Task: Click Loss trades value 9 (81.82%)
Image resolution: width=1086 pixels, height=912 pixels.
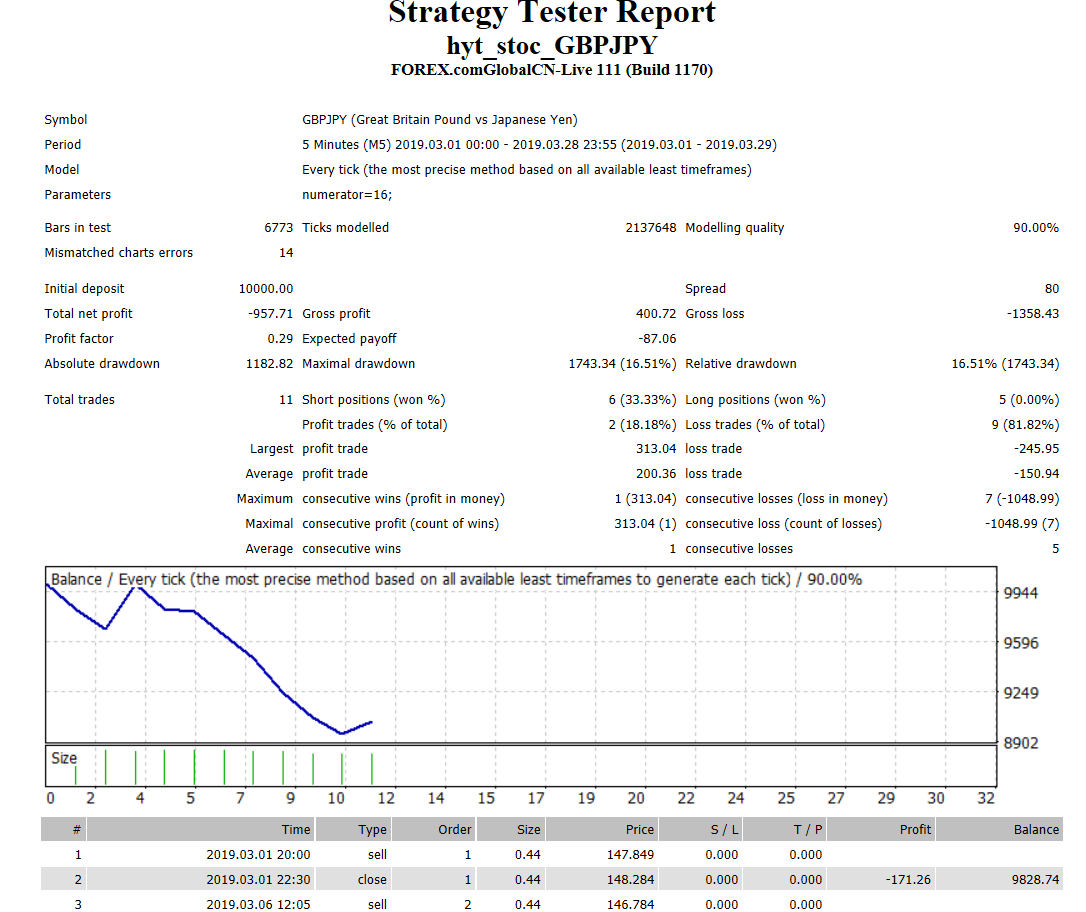Action: point(1025,424)
